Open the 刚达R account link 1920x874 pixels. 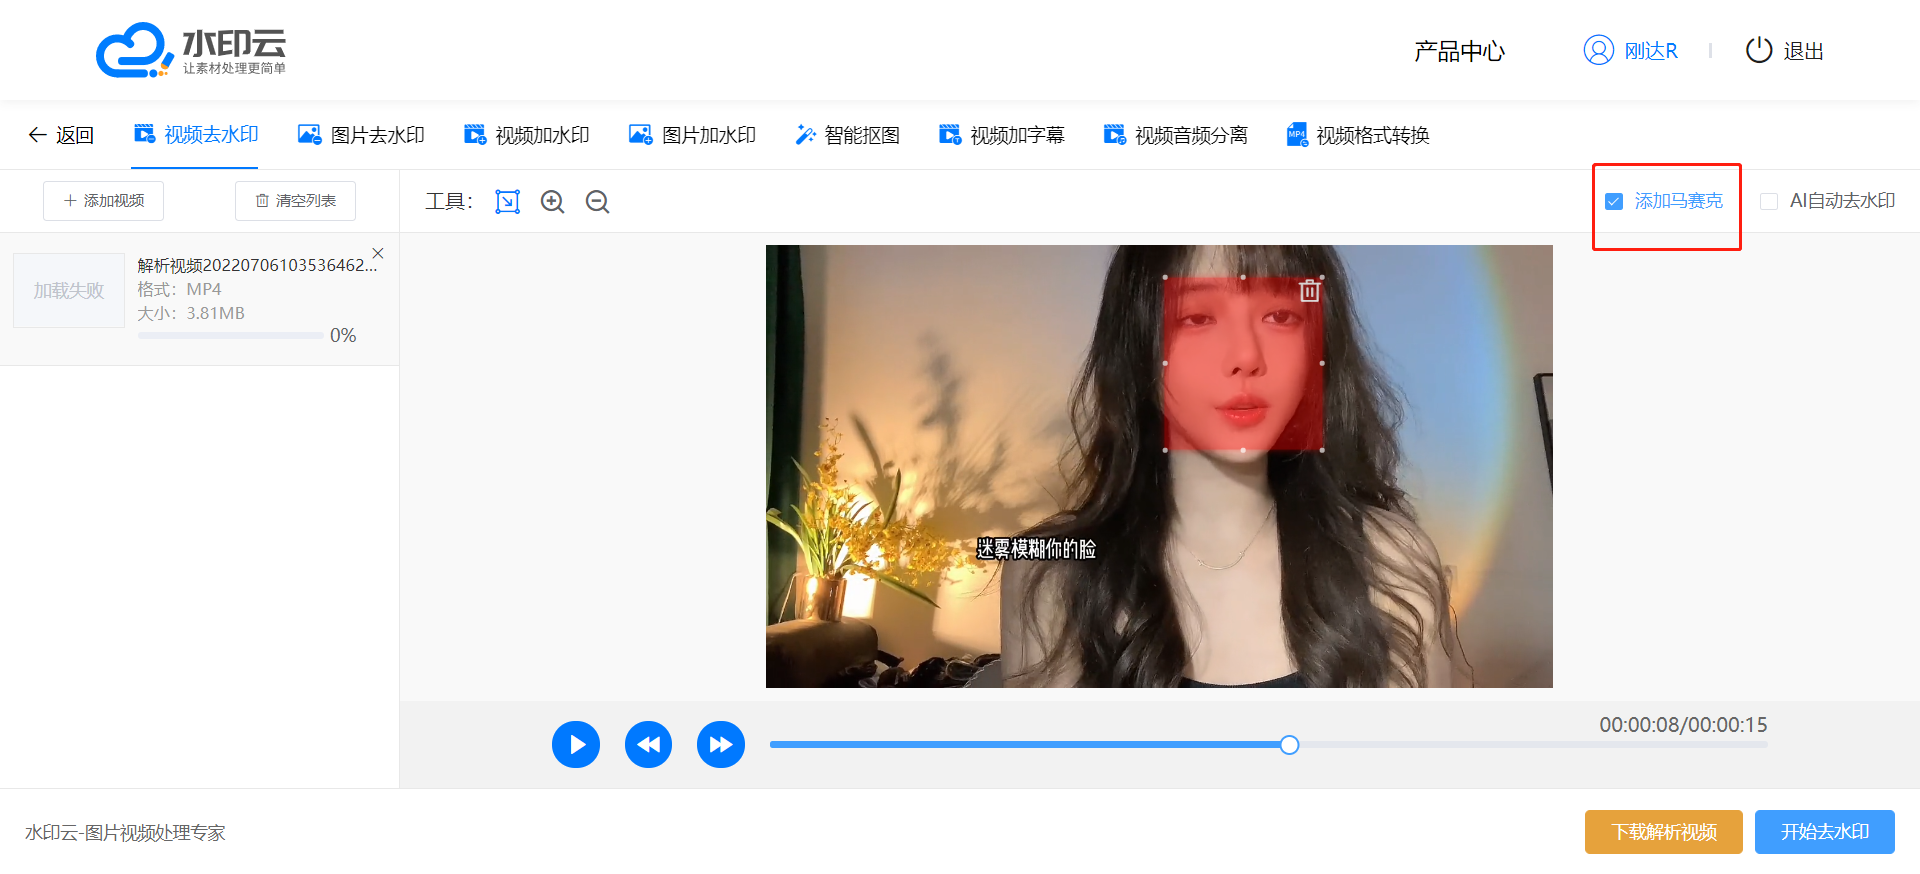1651,51
